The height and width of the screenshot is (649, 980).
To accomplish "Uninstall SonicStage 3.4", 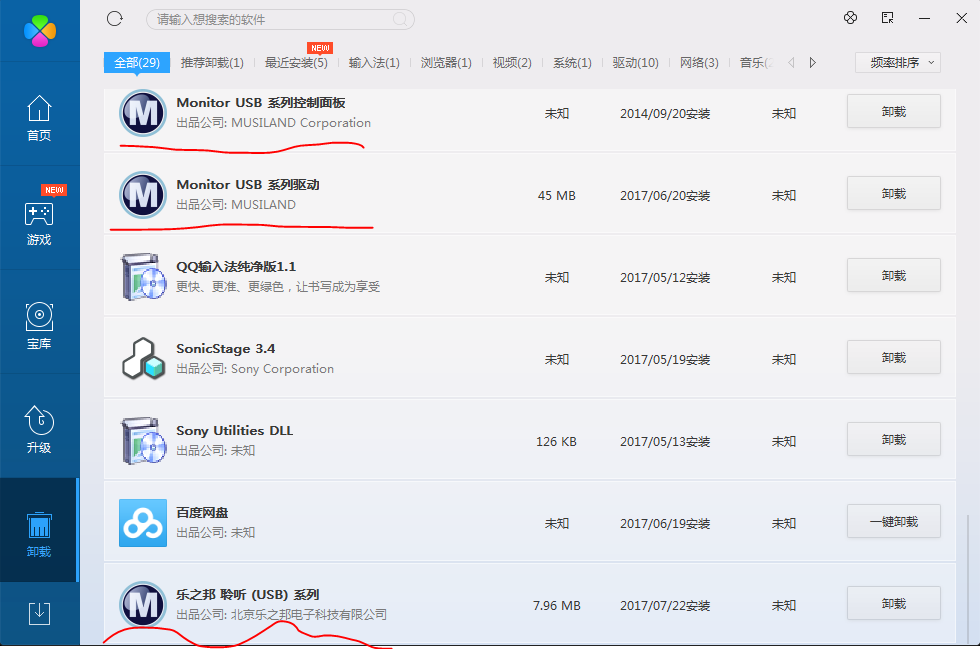I will [894, 357].
